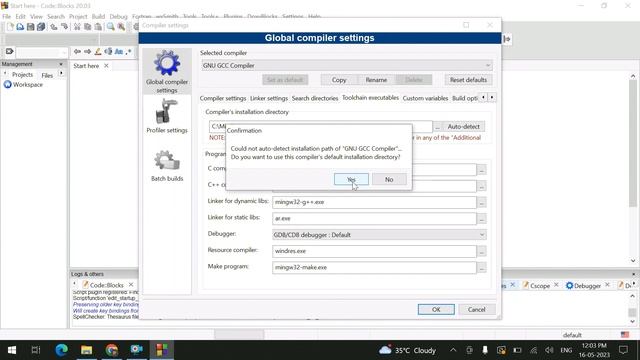Click Save toolbar icon
Image resolution: width=640 pixels, height=360 pixels.
(x=31, y=27)
